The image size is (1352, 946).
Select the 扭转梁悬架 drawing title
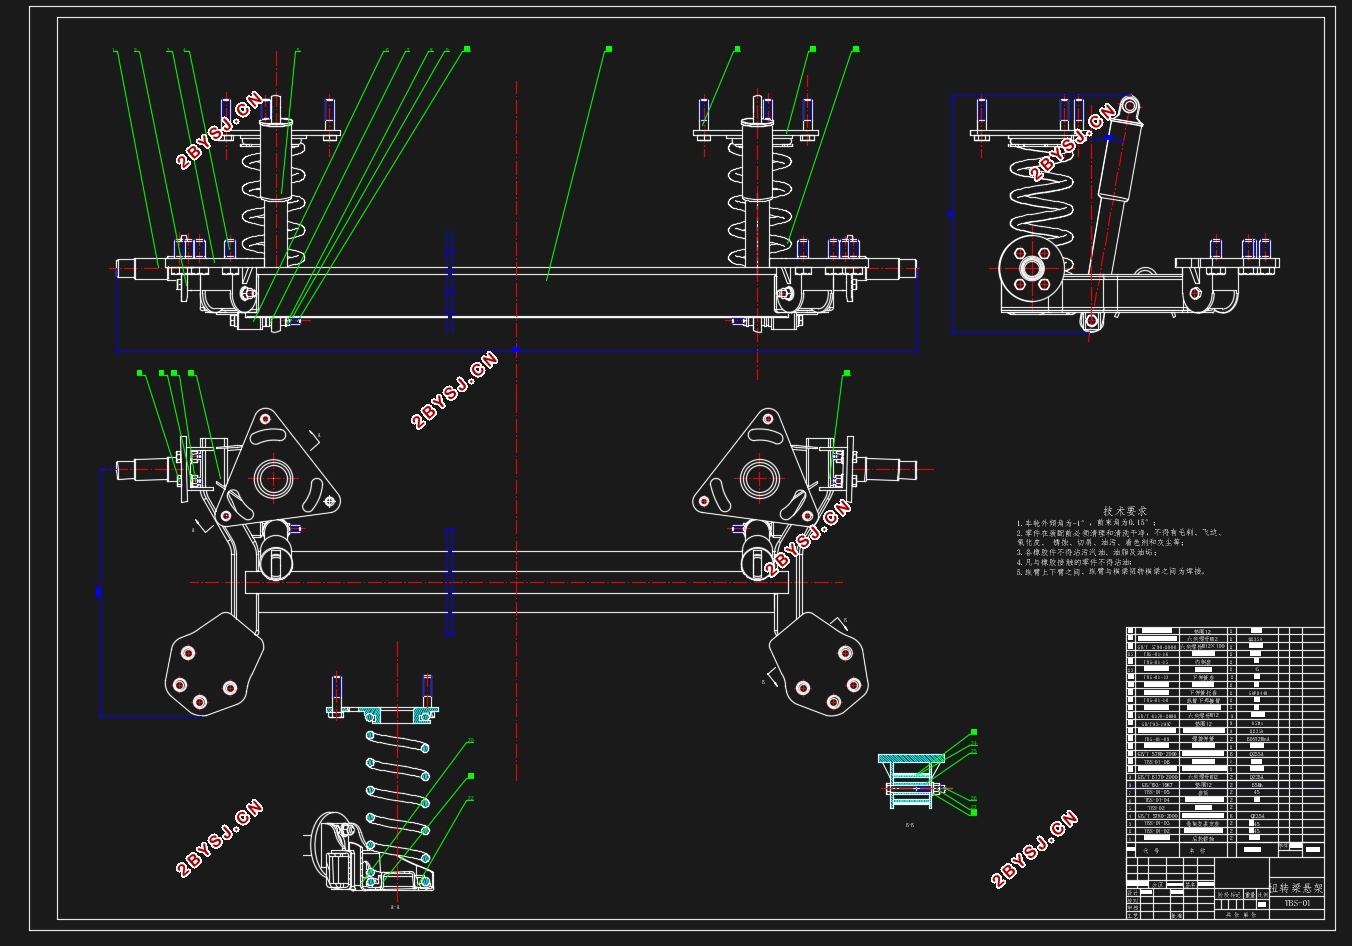1297,888
